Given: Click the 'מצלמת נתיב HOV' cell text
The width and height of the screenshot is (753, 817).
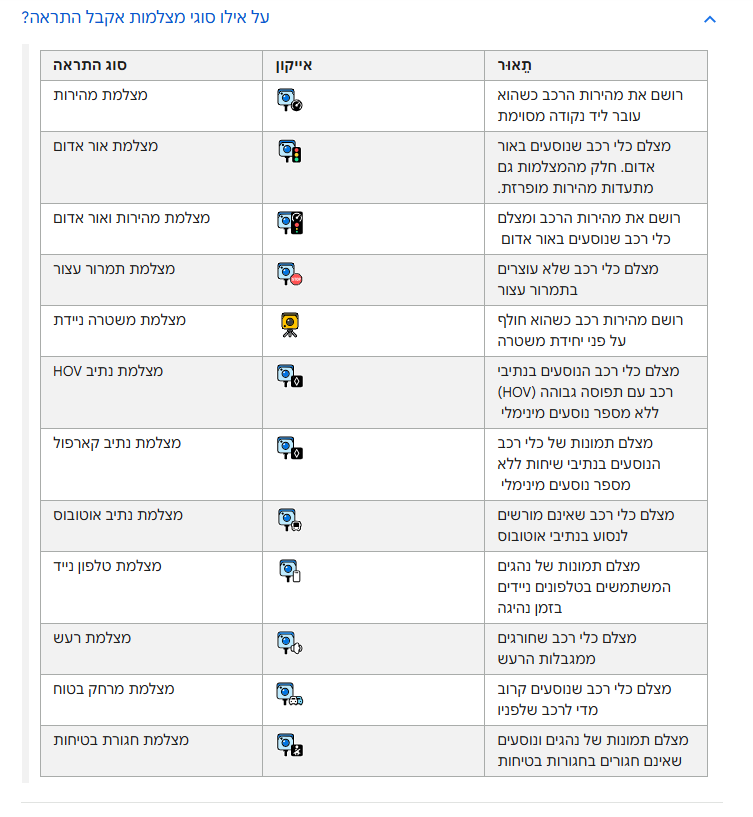Looking at the screenshot, I should coord(108,371).
